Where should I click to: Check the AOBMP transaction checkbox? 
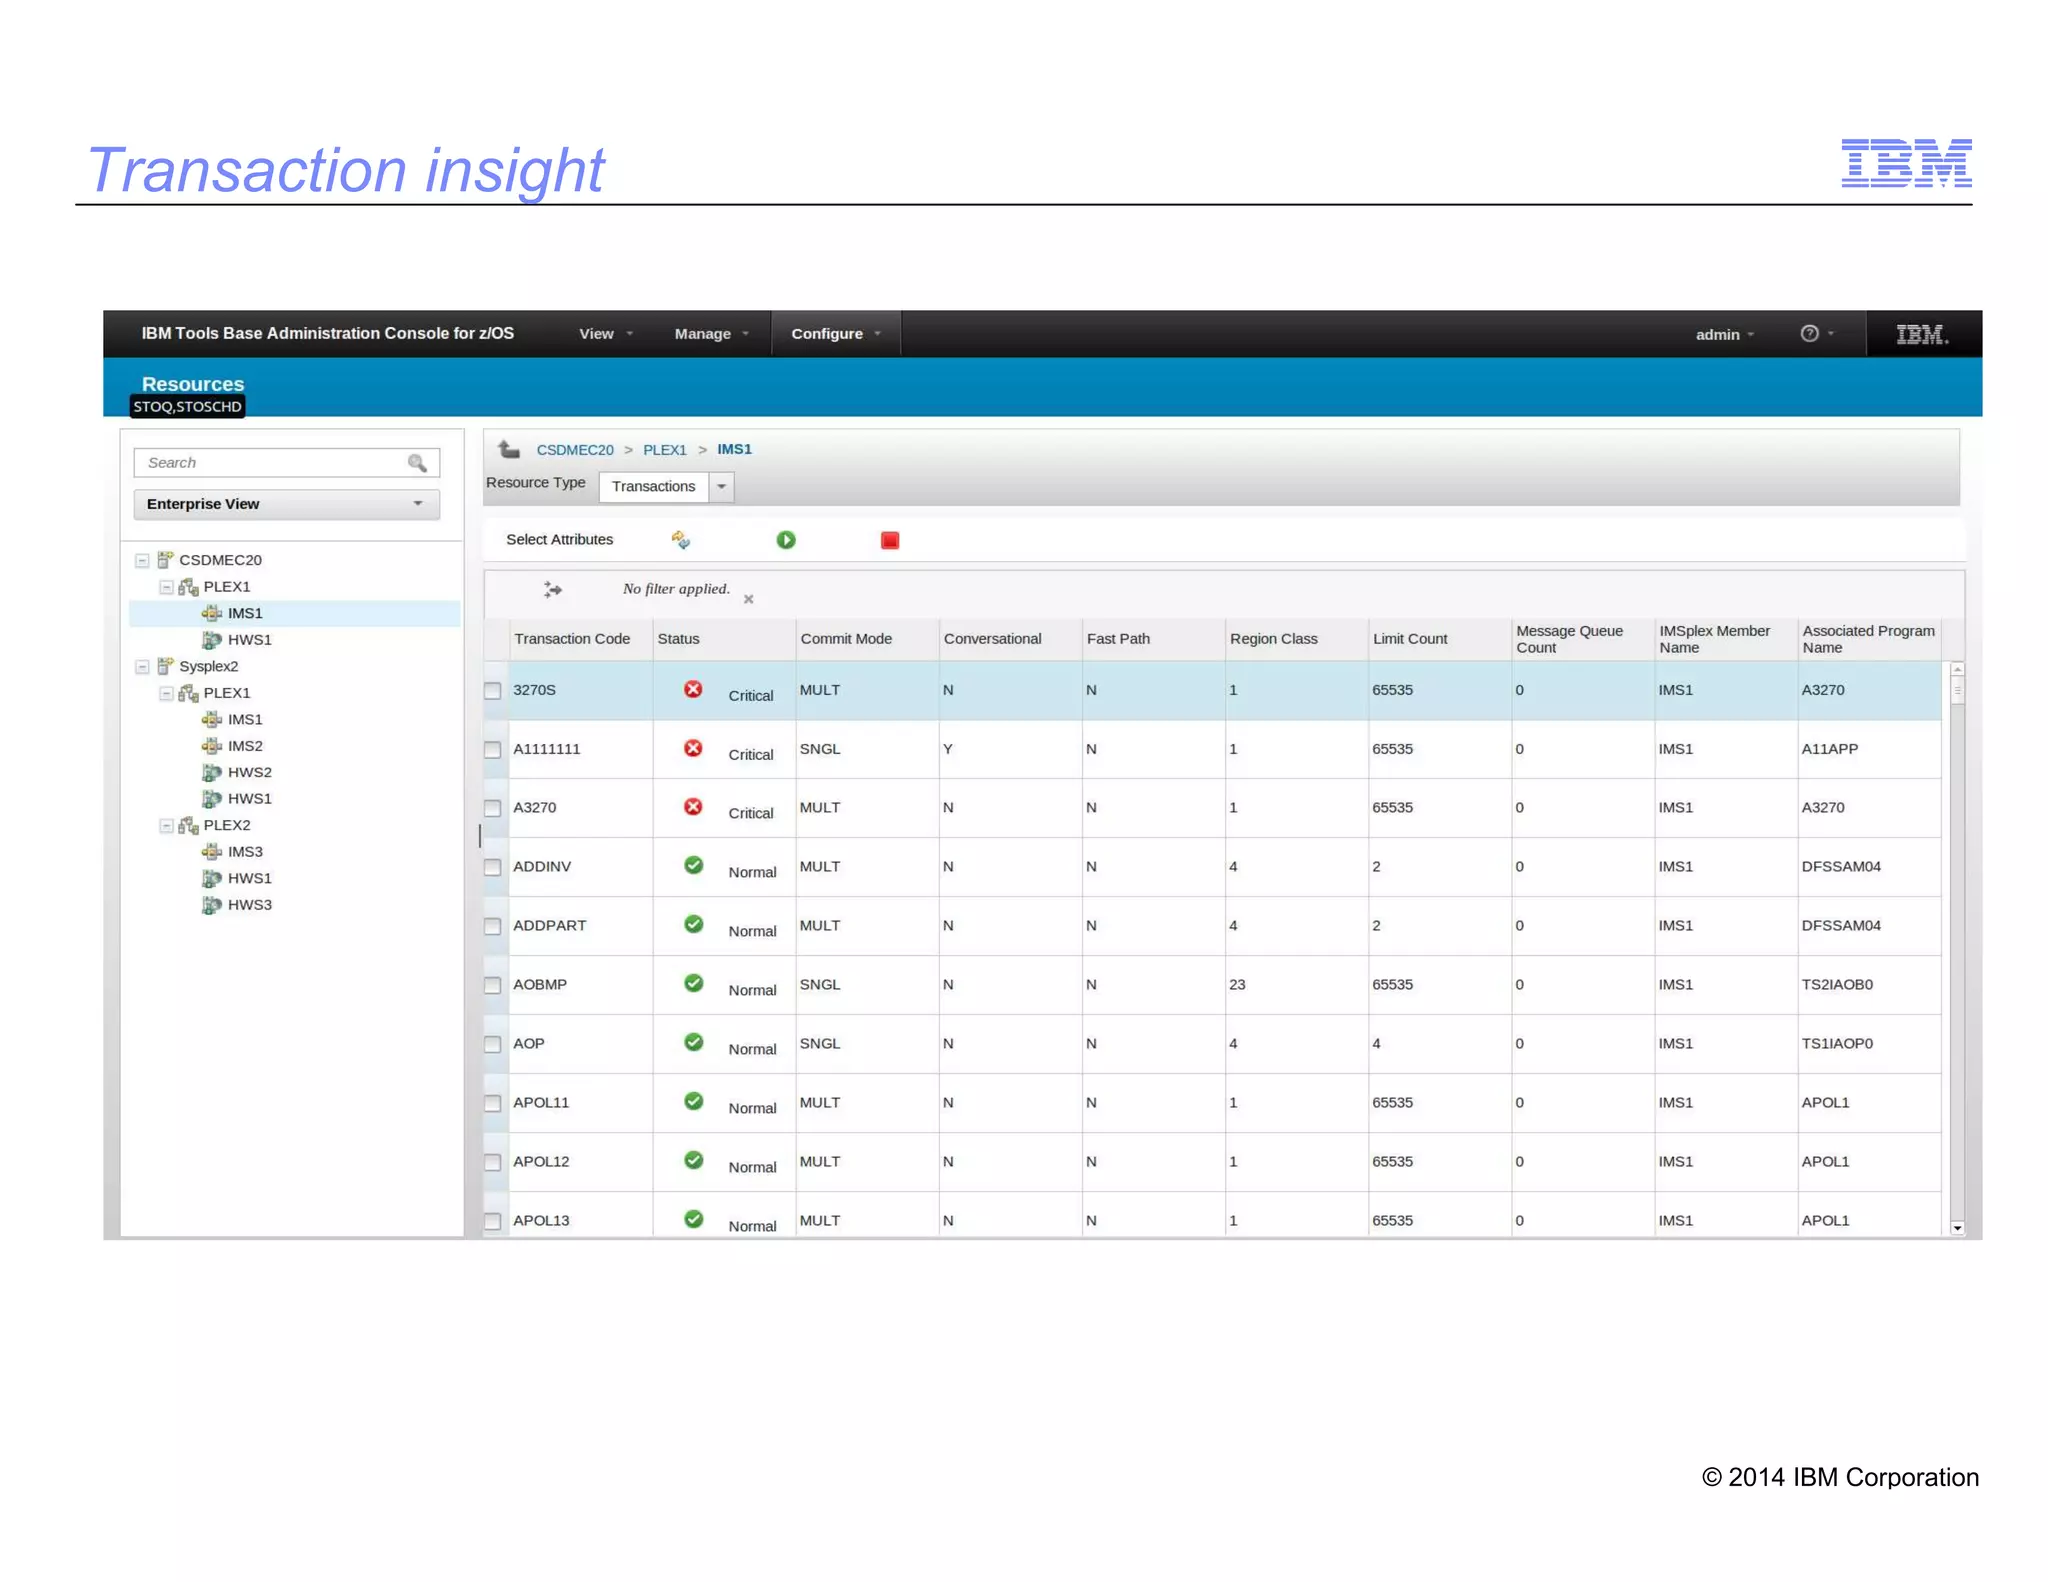(492, 985)
